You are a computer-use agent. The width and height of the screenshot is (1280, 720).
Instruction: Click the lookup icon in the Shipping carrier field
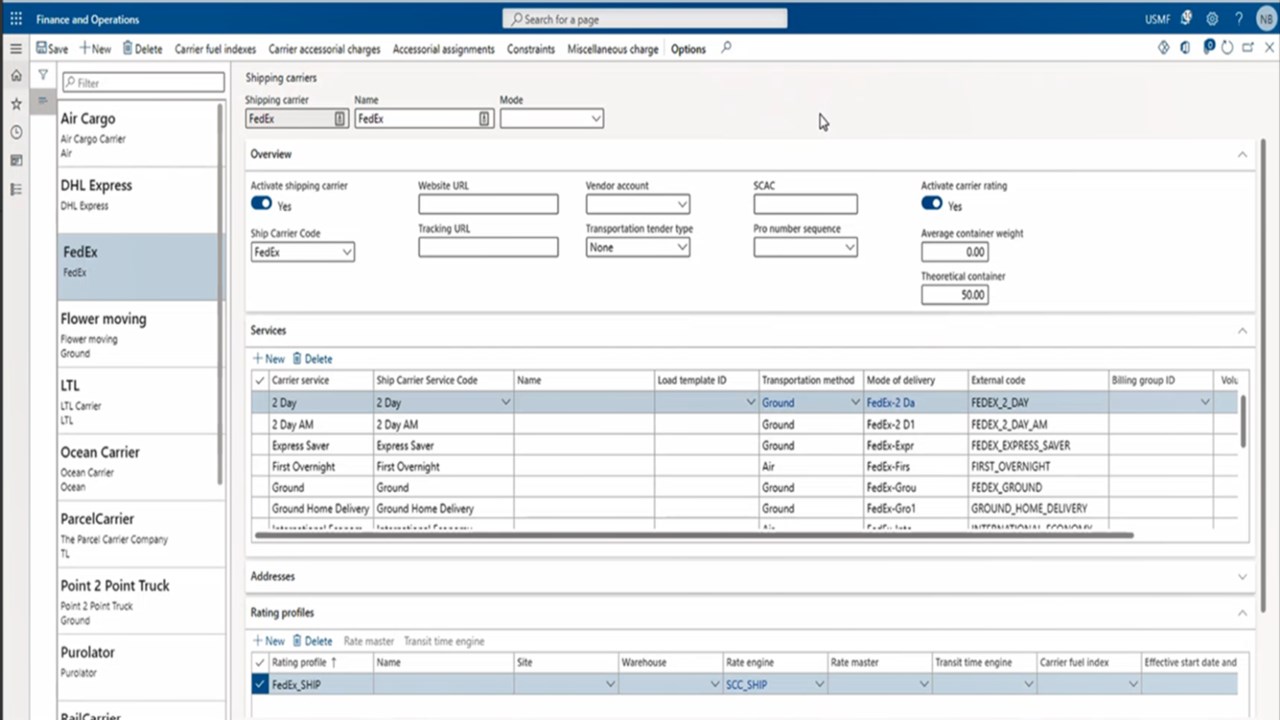(x=339, y=118)
